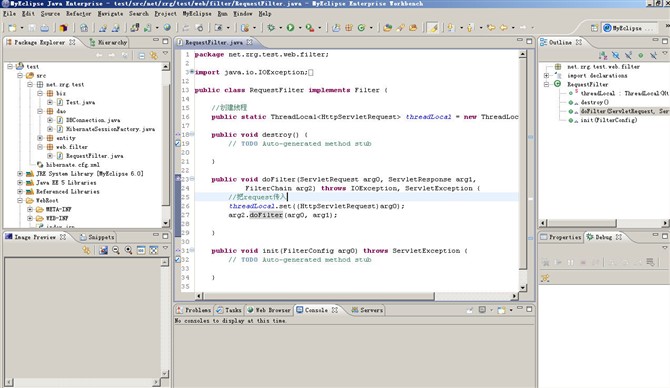Open the New file dropdown arrow
Image resolution: width=670 pixels, height=388 pixels.
(22, 28)
